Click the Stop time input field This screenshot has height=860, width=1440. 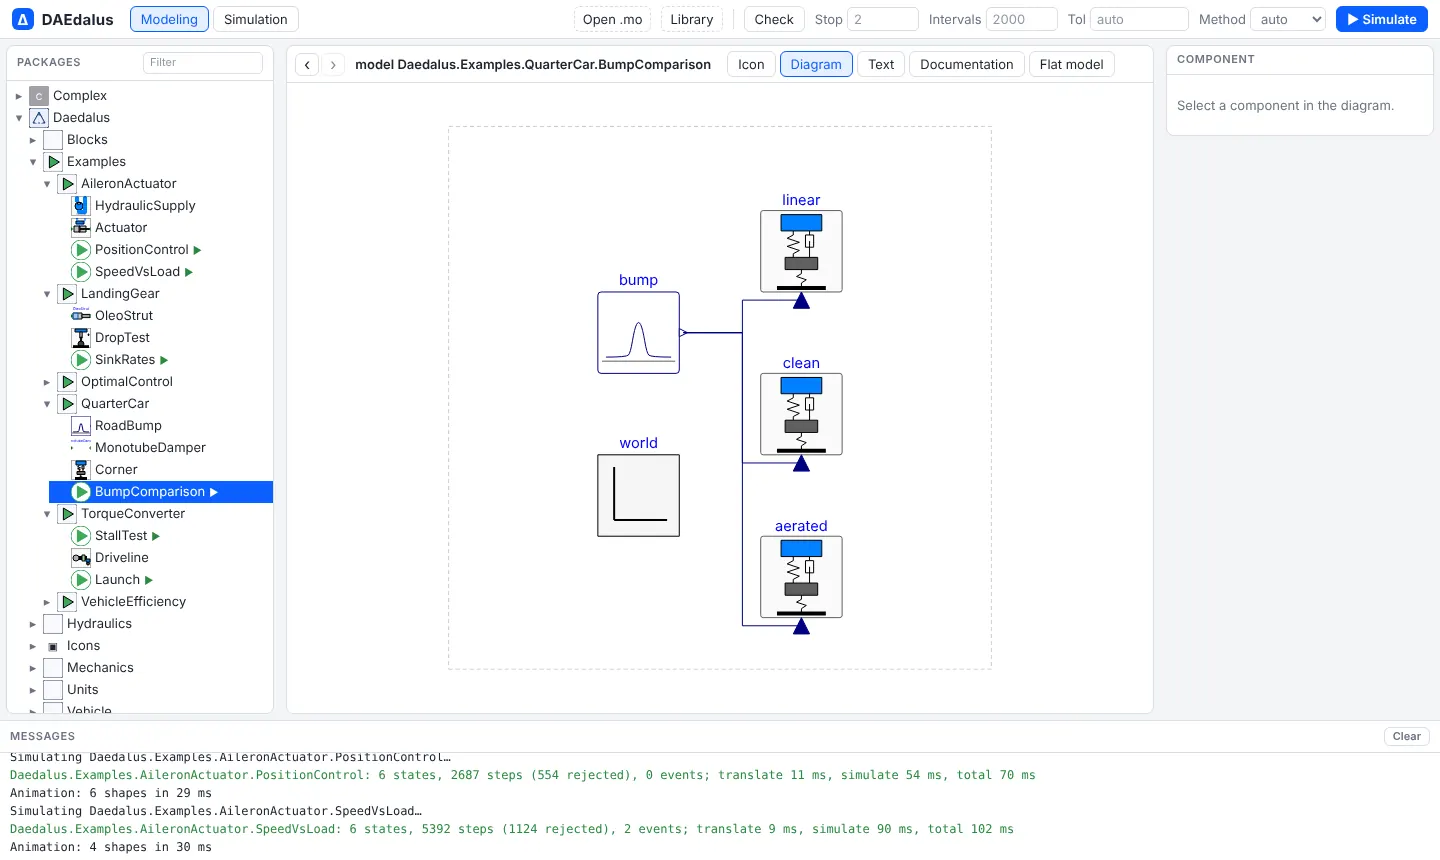coord(883,19)
